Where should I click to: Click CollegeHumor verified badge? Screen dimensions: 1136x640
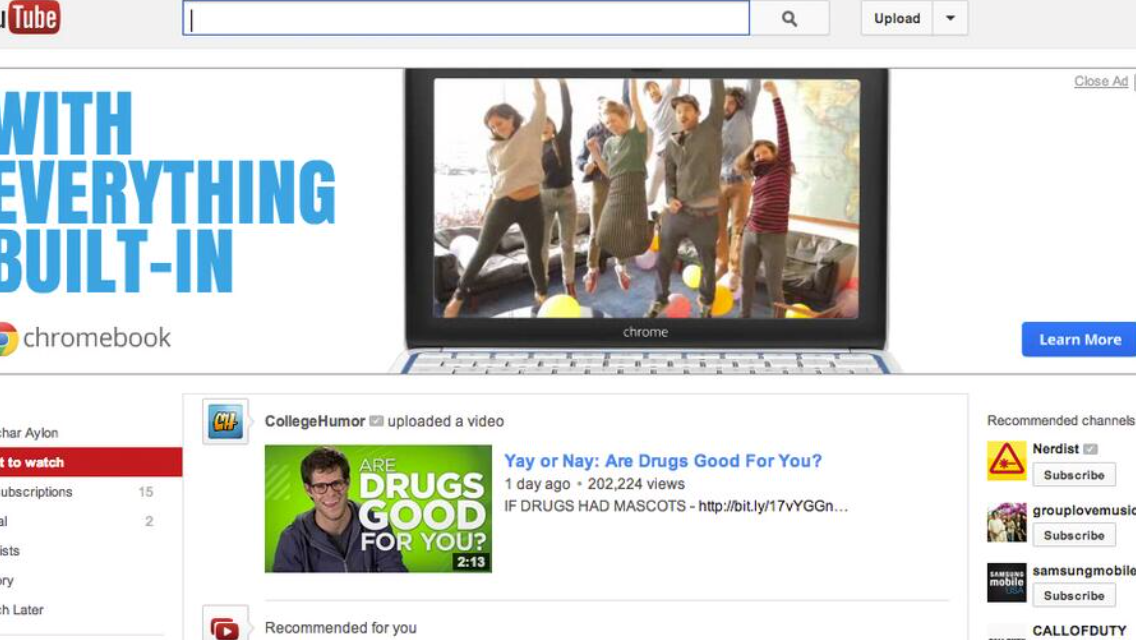(x=376, y=421)
